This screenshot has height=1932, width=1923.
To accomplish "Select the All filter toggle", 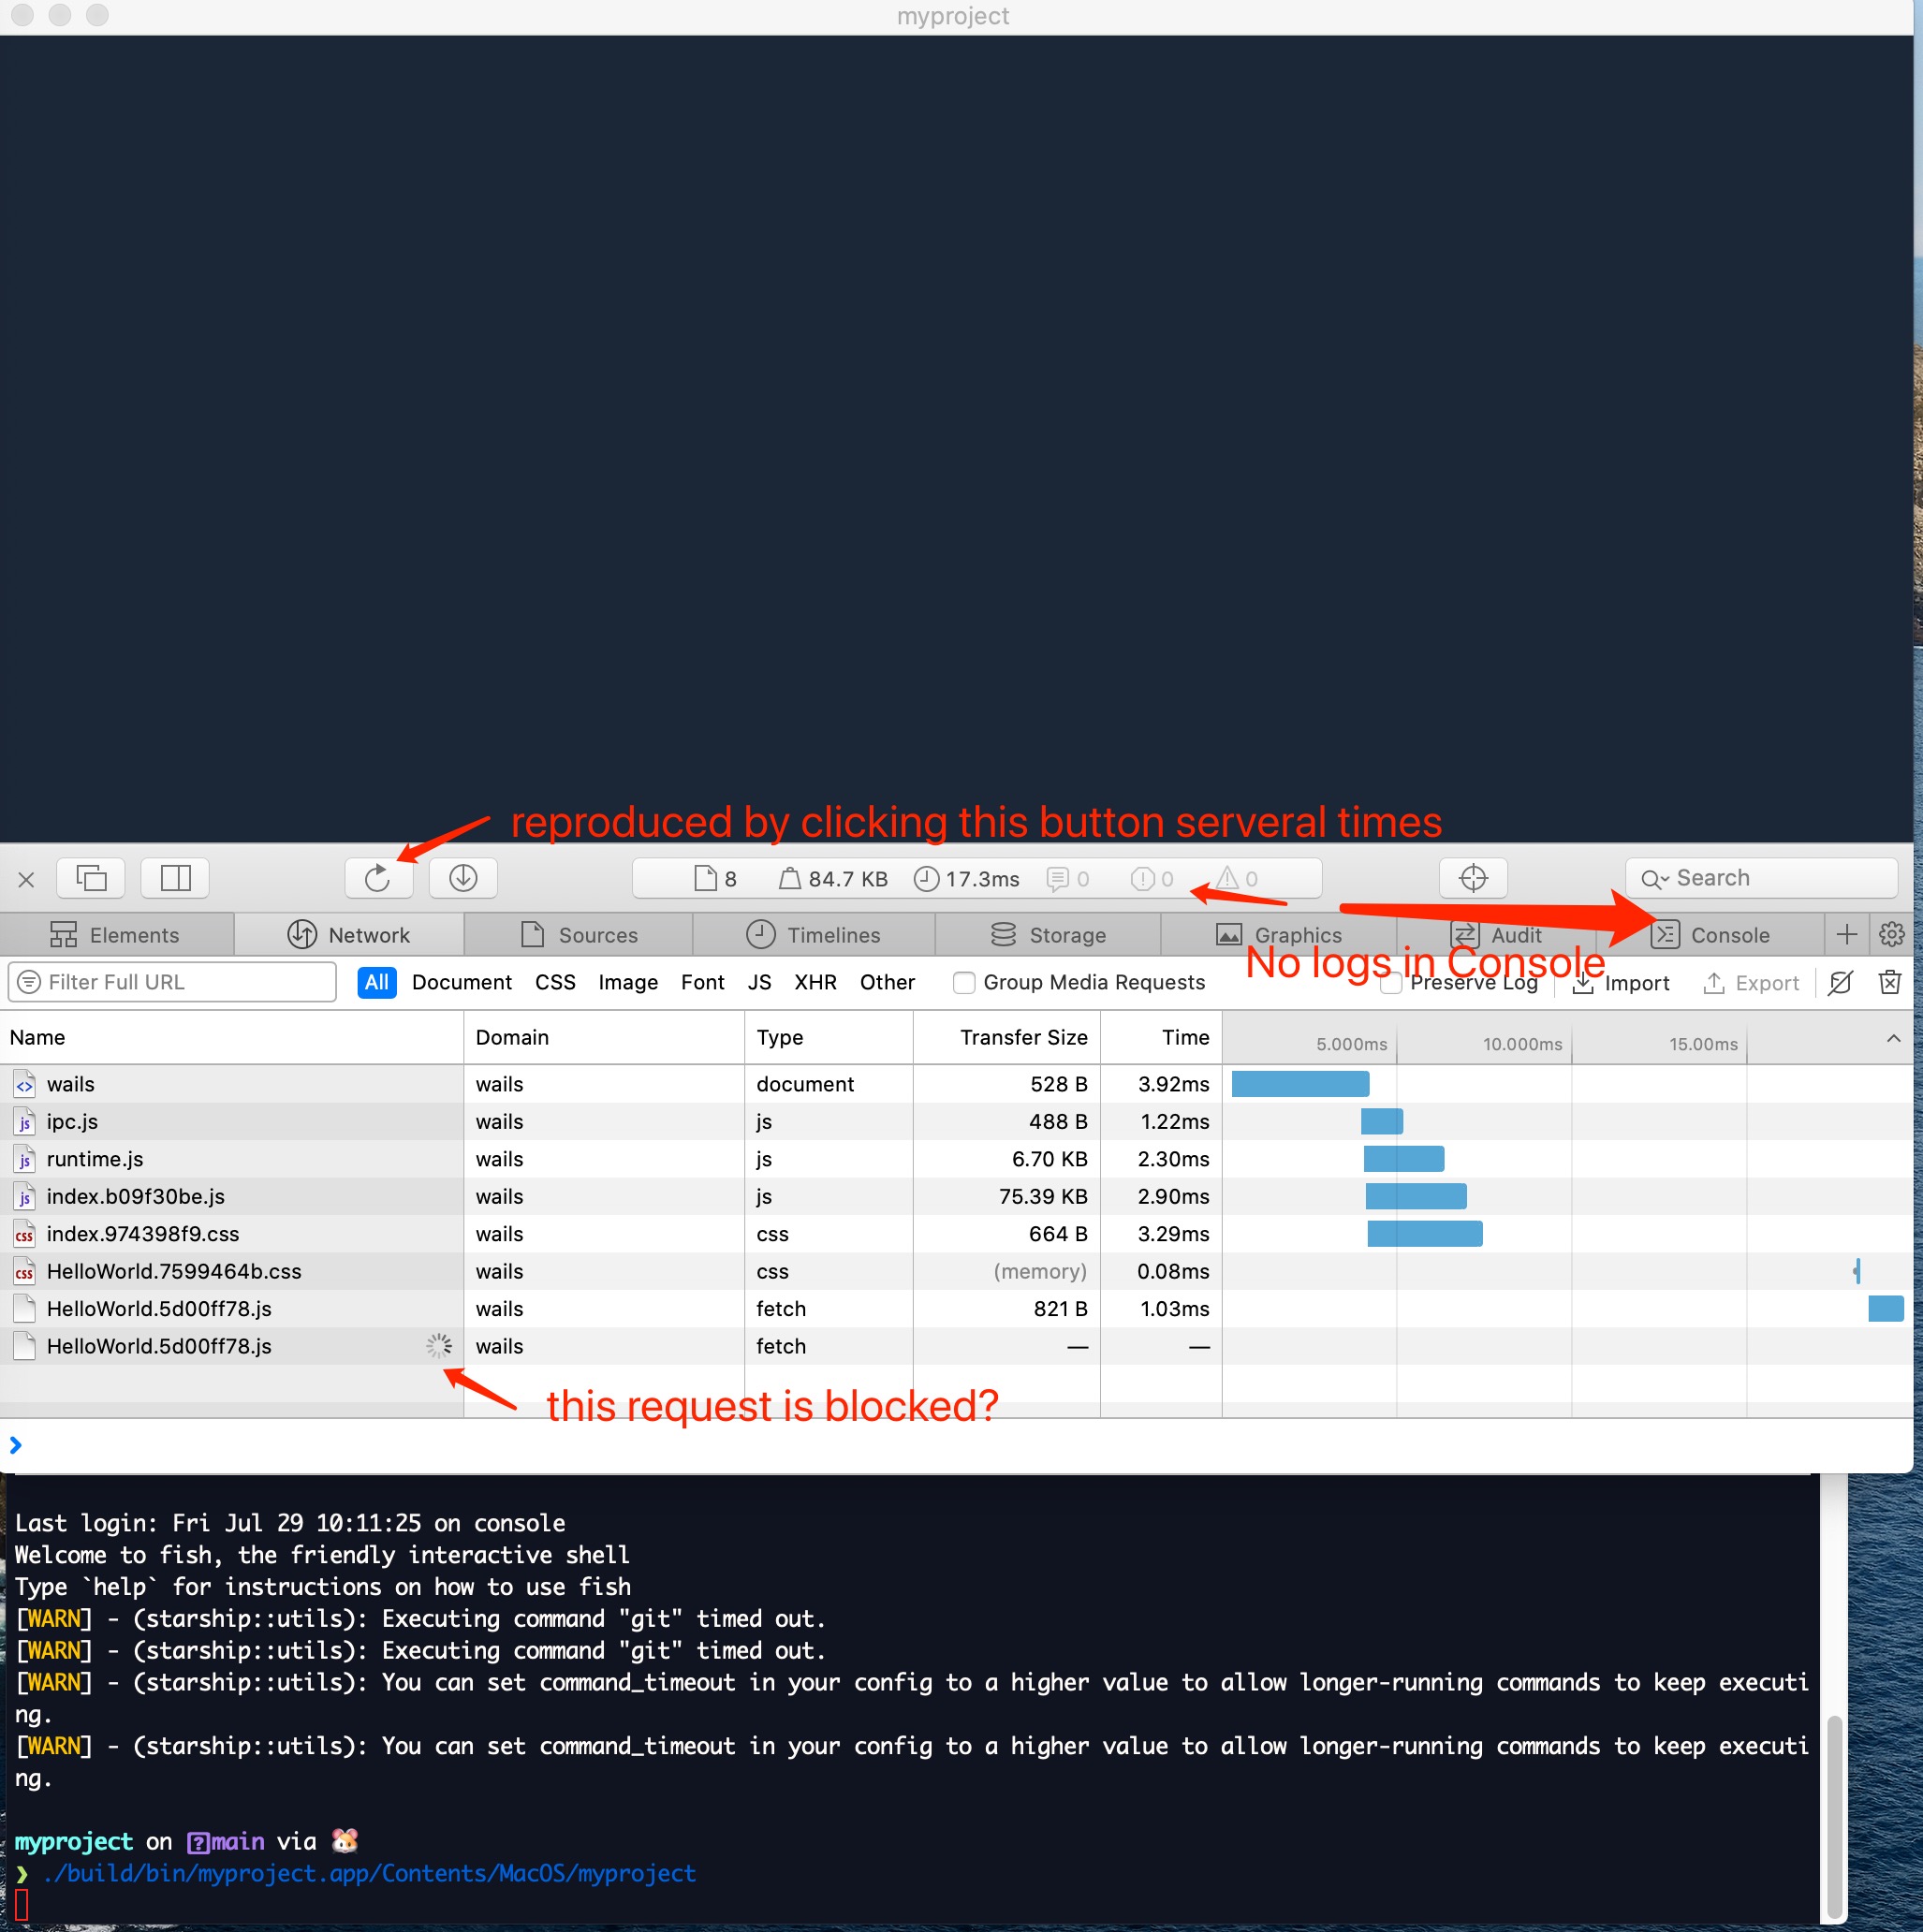I will pyautogui.click(x=376, y=982).
